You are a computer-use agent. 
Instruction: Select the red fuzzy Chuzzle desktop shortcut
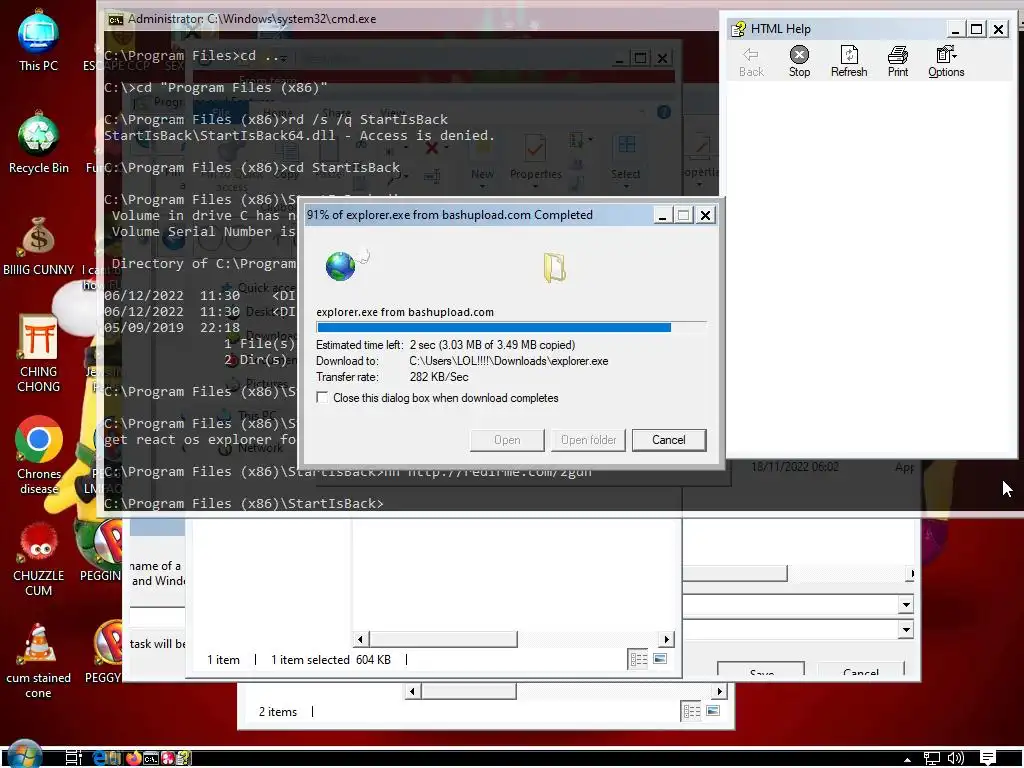pos(39,560)
